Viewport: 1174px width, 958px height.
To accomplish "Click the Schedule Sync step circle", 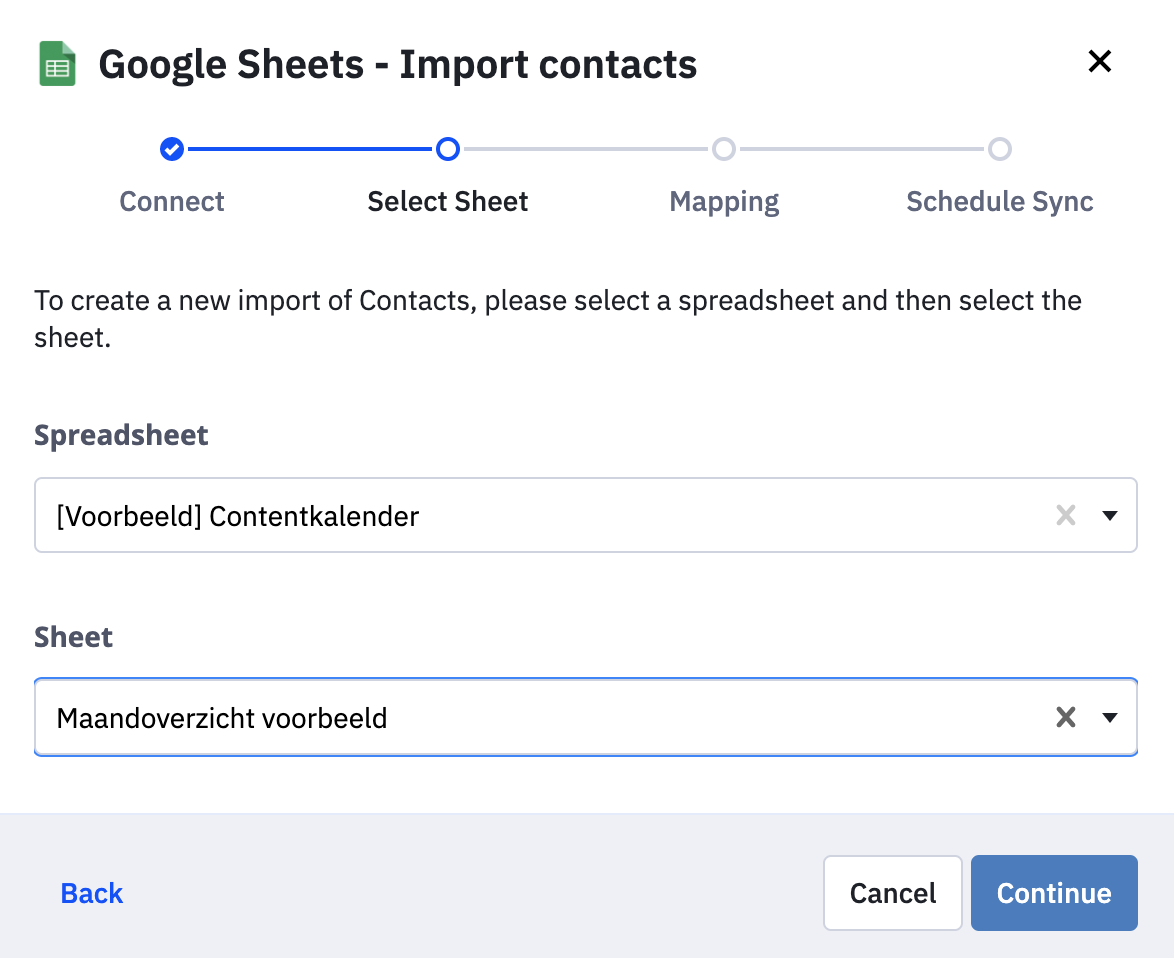I will click(1000, 149).
